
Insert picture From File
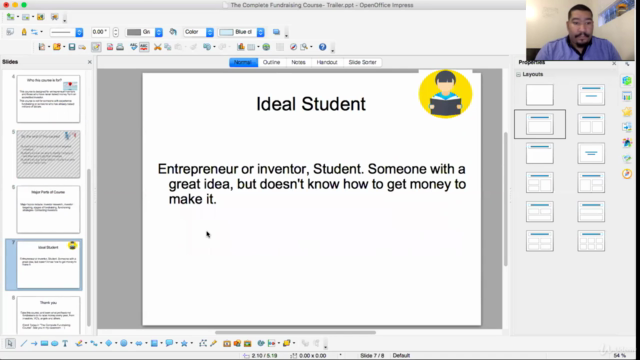(x=237, y=344)
